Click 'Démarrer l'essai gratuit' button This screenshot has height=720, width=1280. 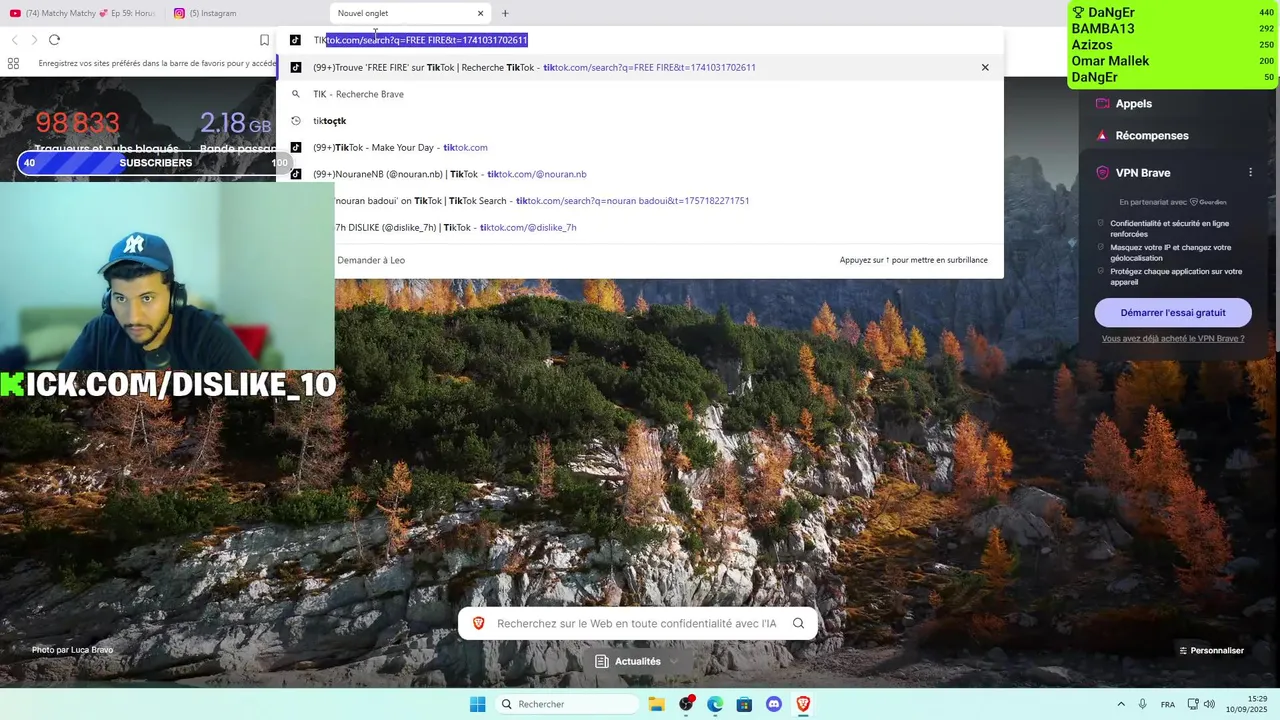click(x=1173, y=312)
